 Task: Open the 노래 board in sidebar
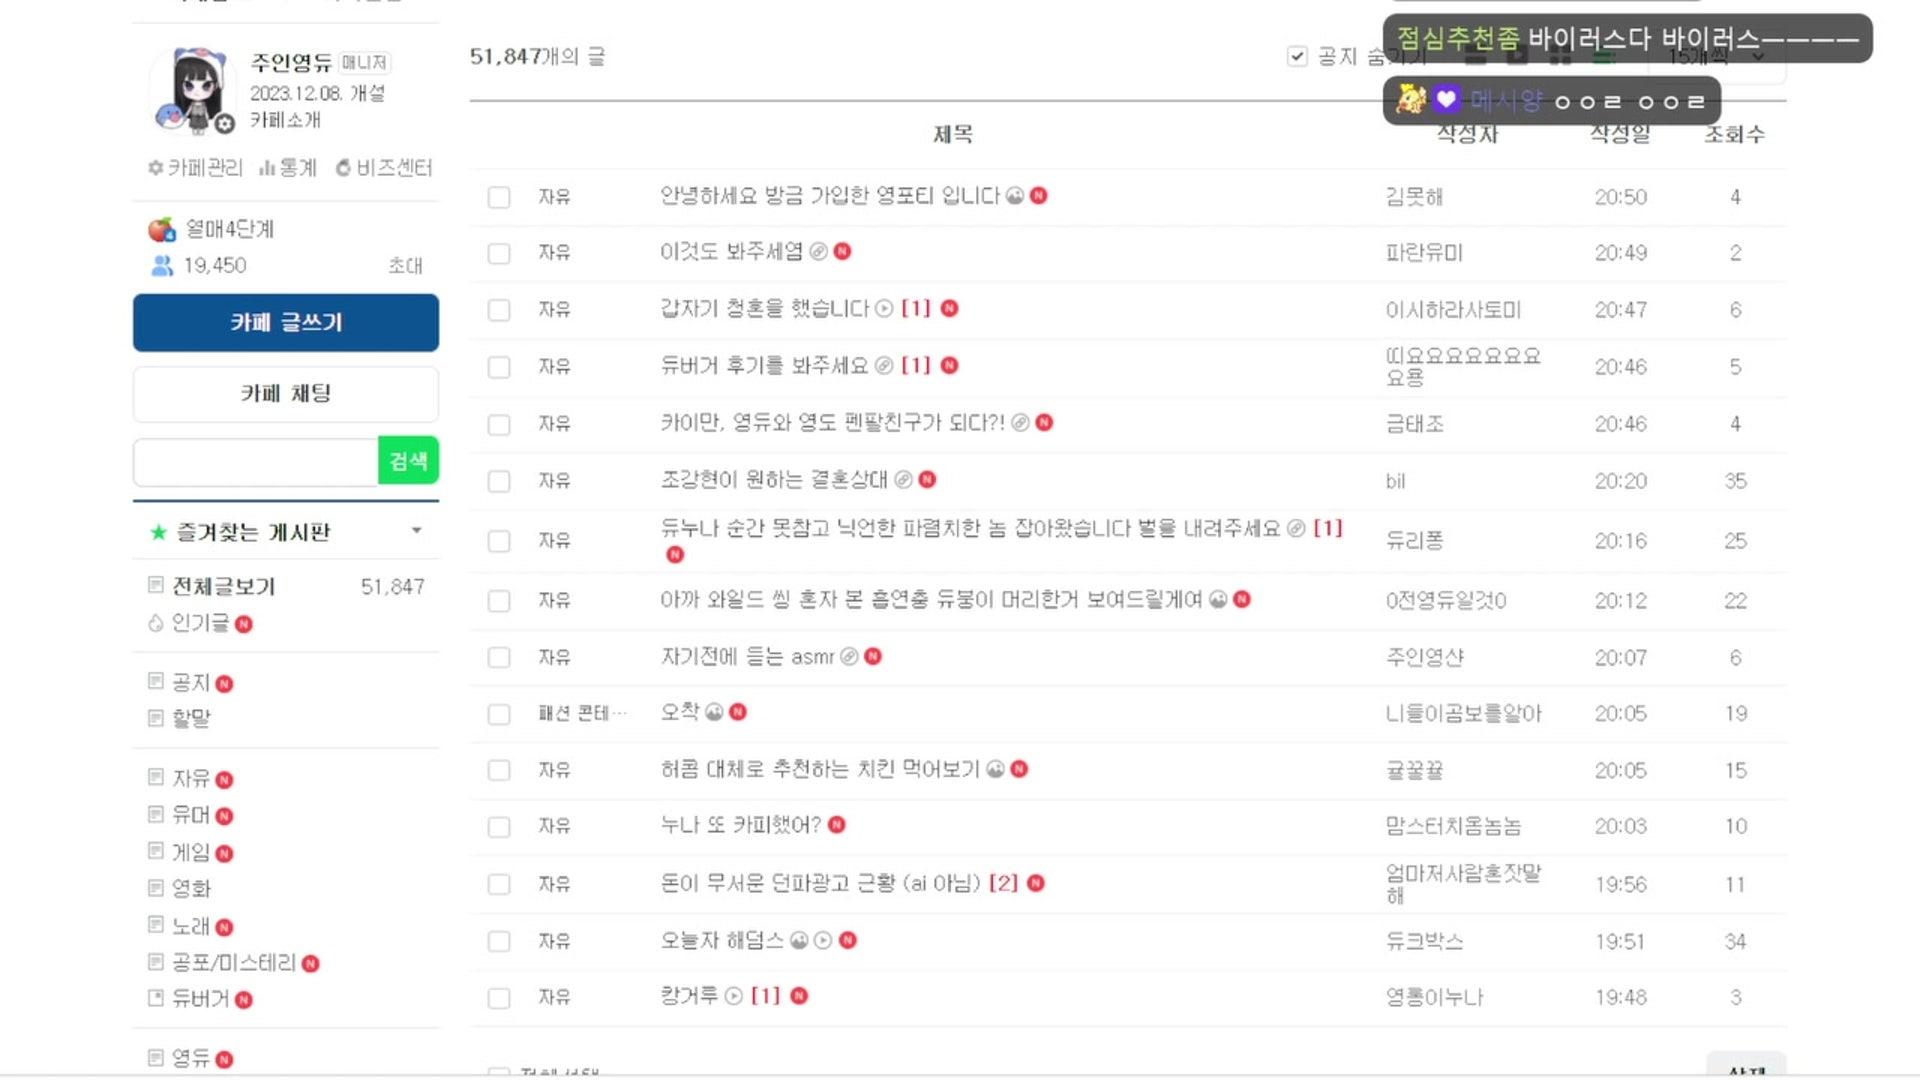point(191,926)
